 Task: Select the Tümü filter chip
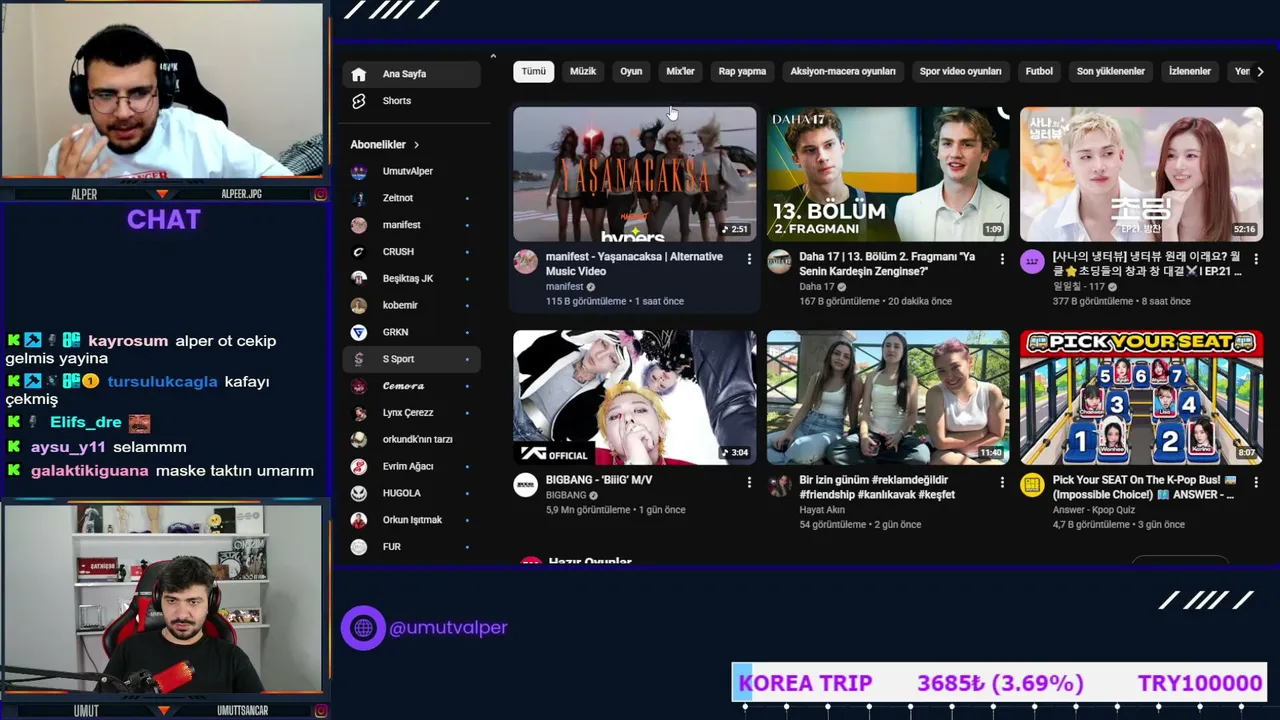coord(534,72)
